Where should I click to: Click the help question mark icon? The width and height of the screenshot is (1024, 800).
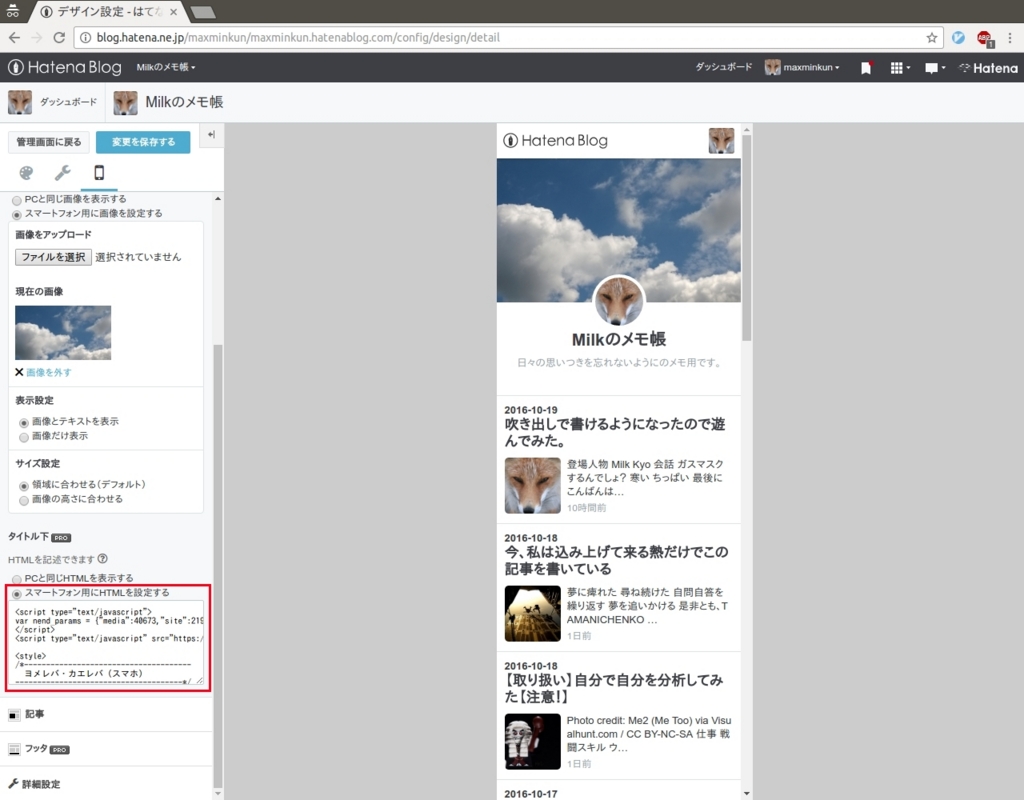pos(103,559)
